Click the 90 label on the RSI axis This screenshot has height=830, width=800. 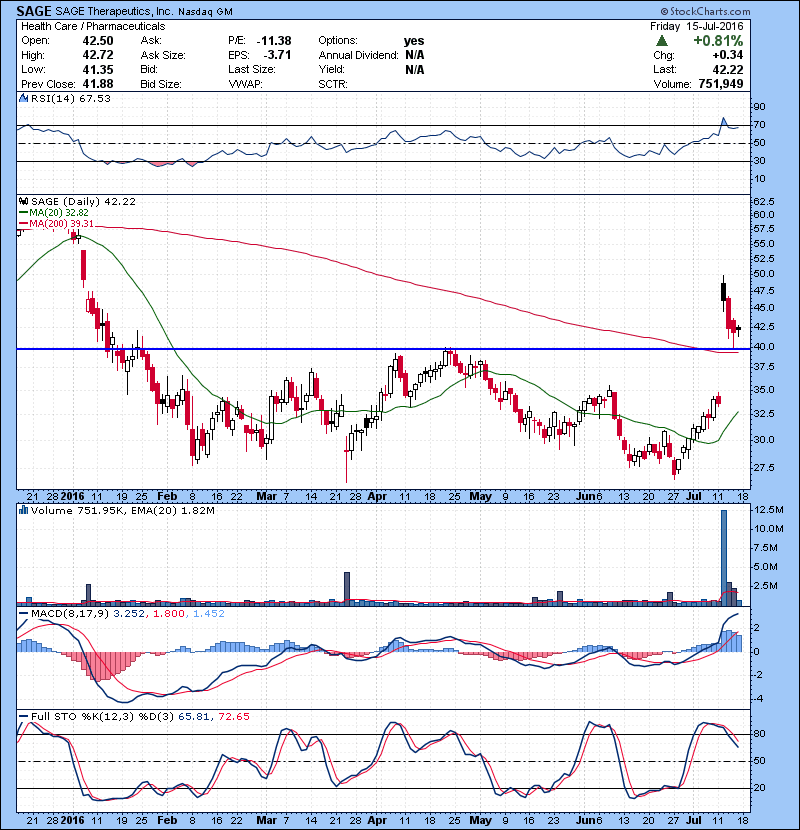click(x=759, y=107)
